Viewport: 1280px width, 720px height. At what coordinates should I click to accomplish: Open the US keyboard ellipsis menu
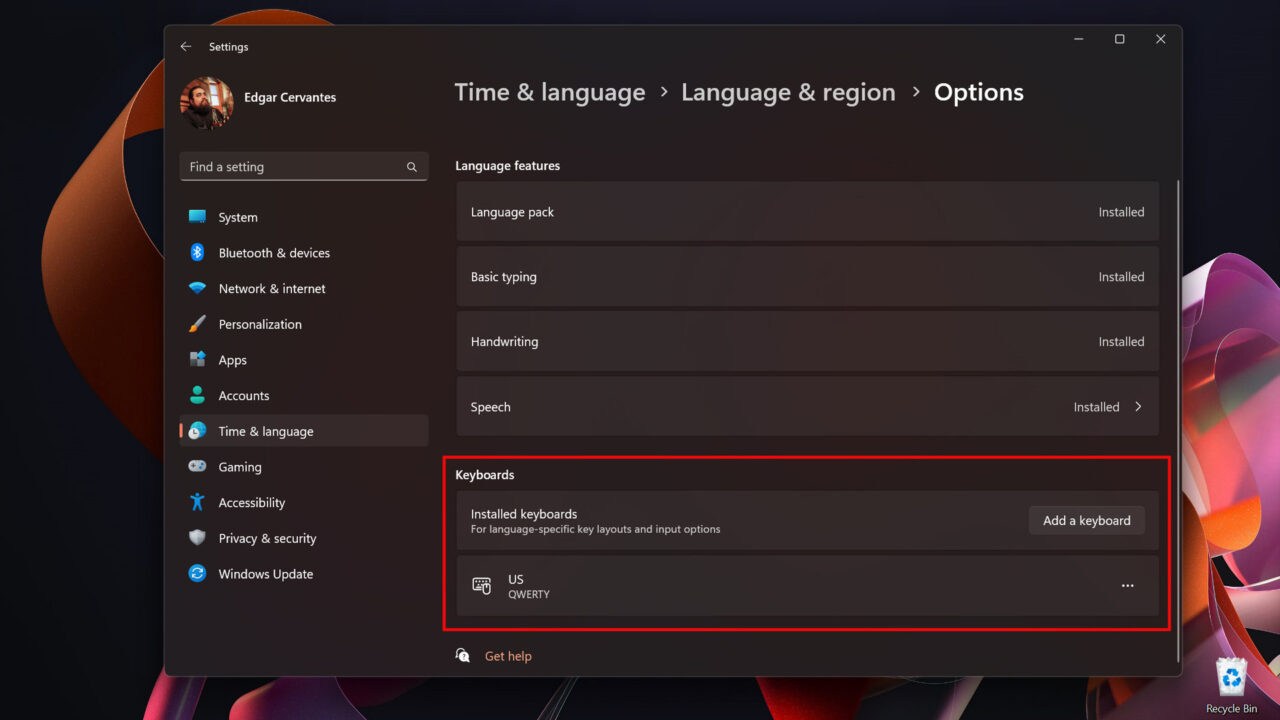[1127, 586]
